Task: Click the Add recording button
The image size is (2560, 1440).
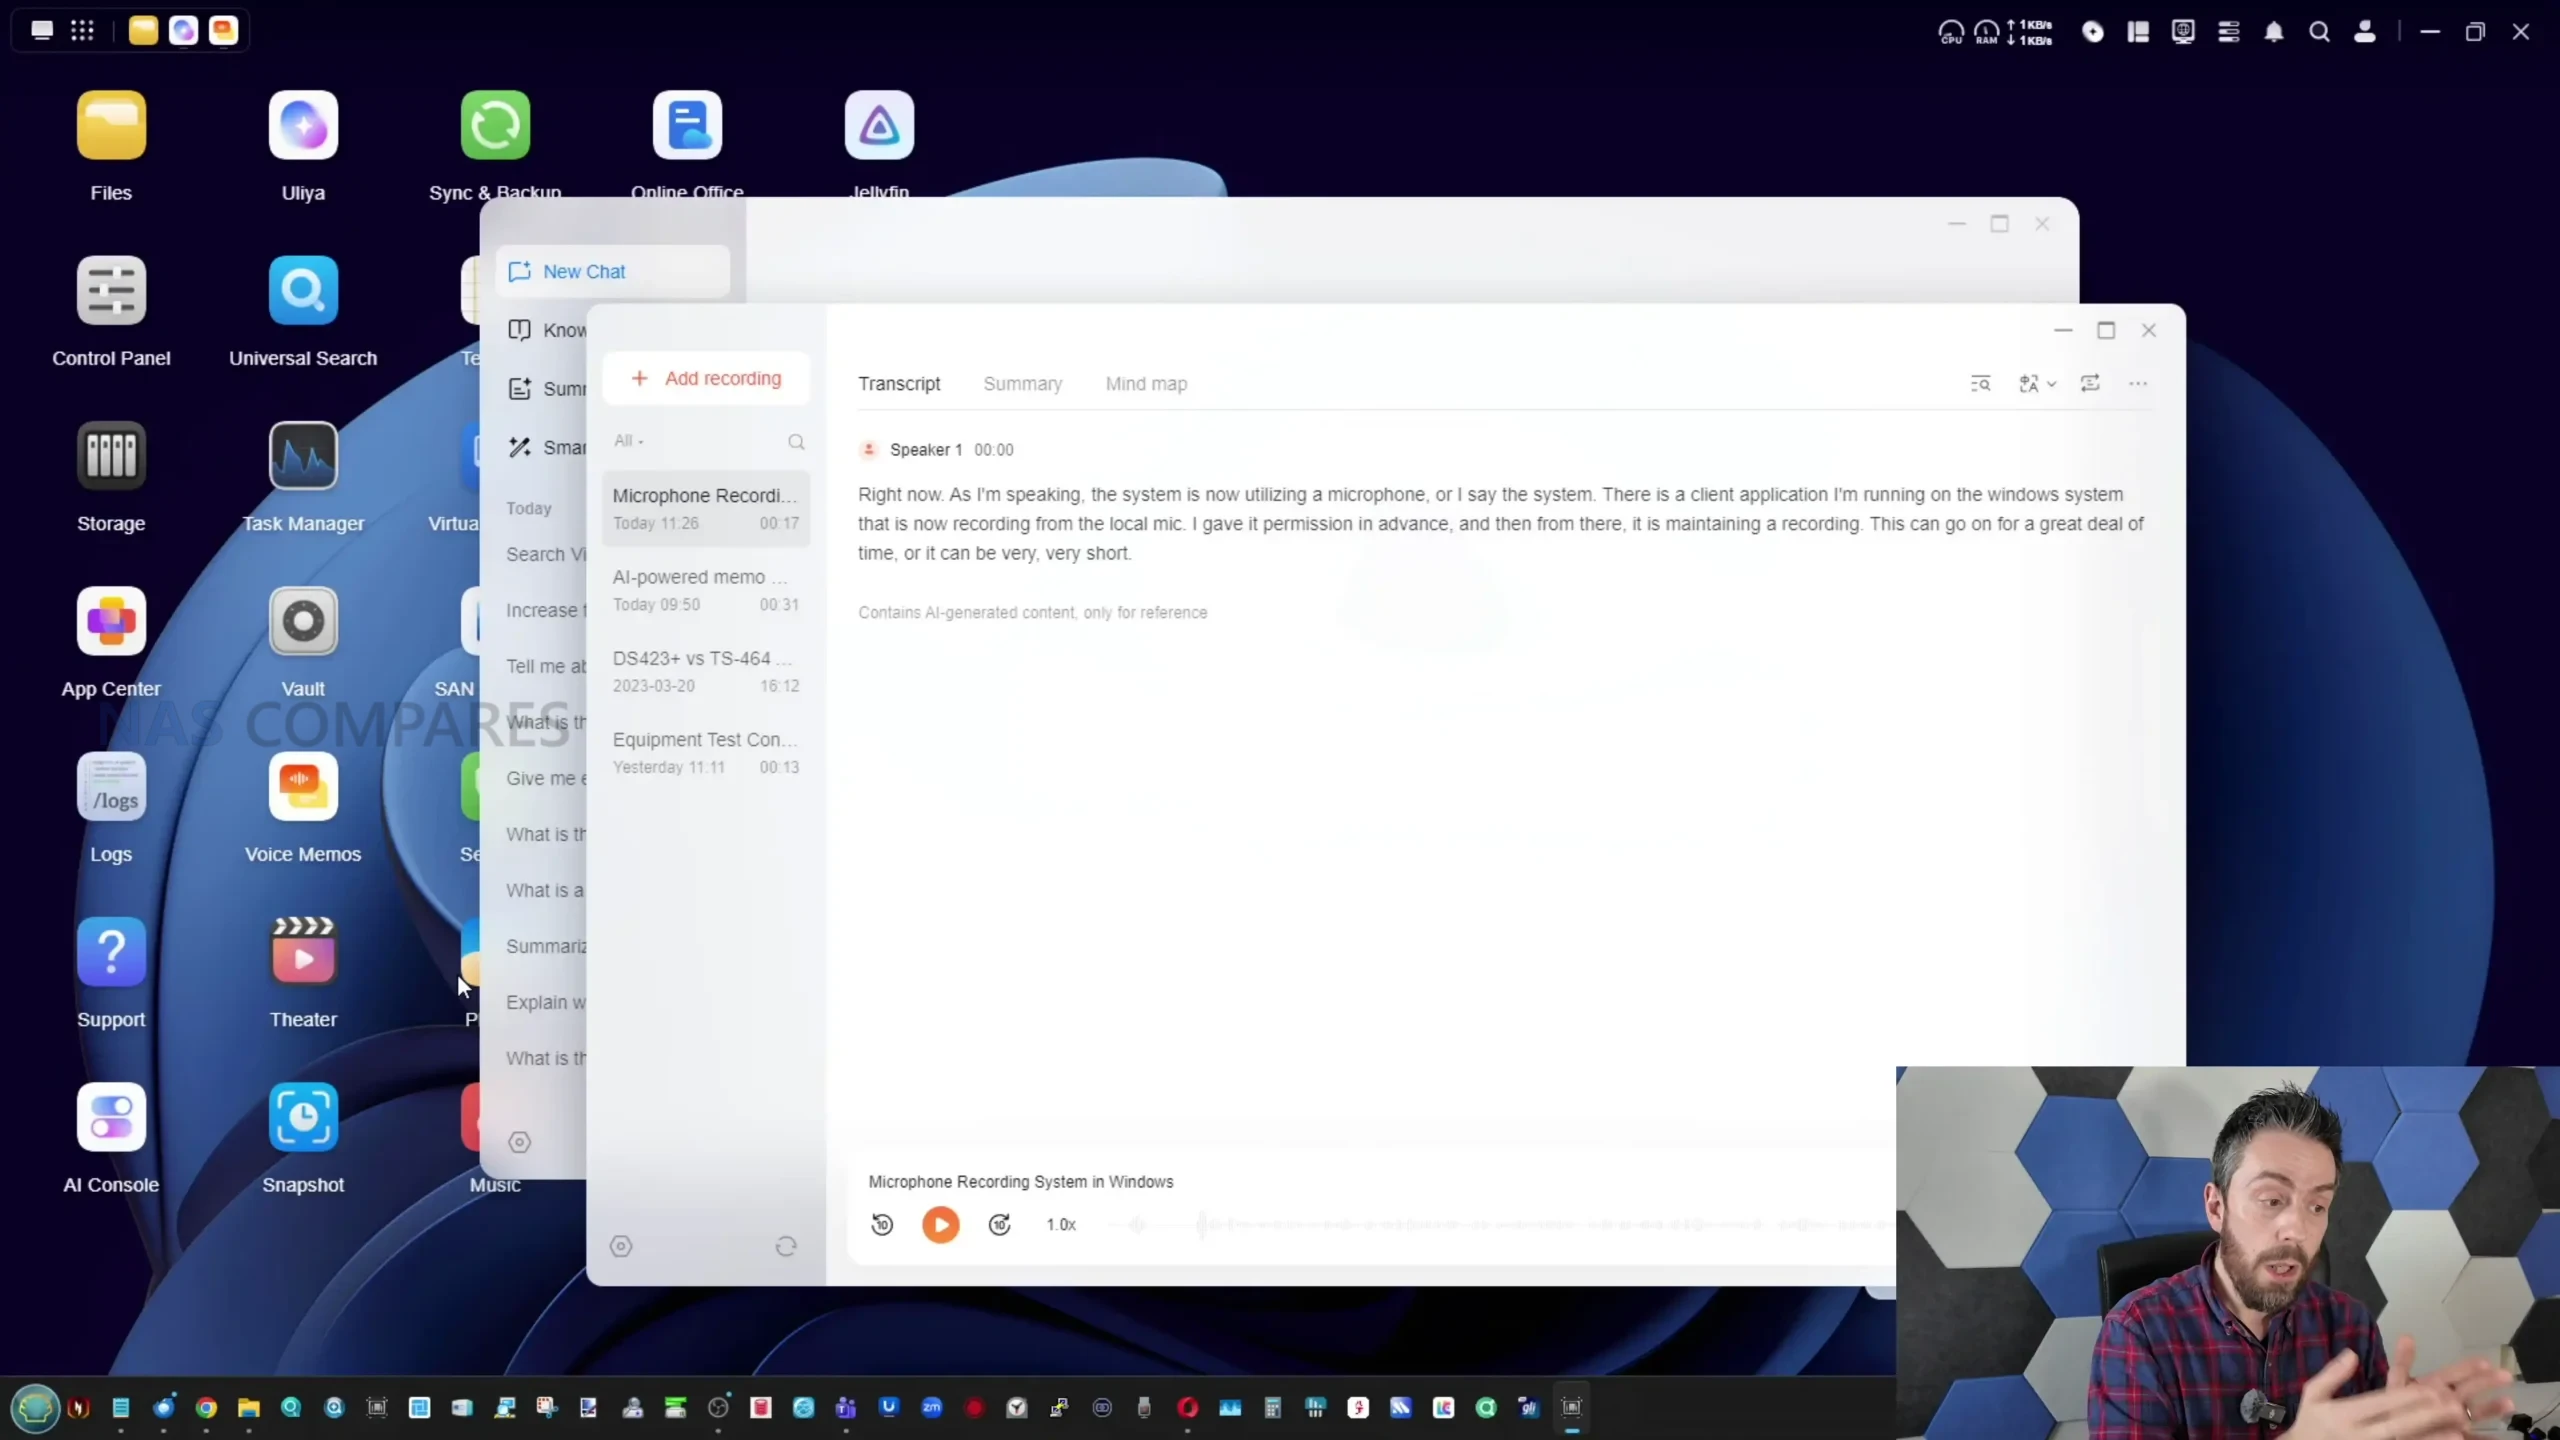Action: pyautogui.click(x=706, y=379)
